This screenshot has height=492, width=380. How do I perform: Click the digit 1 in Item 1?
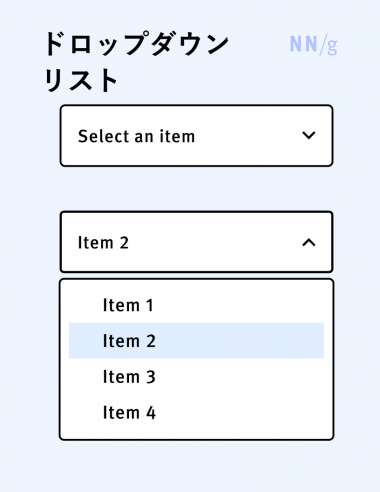[x=149, y=305]
